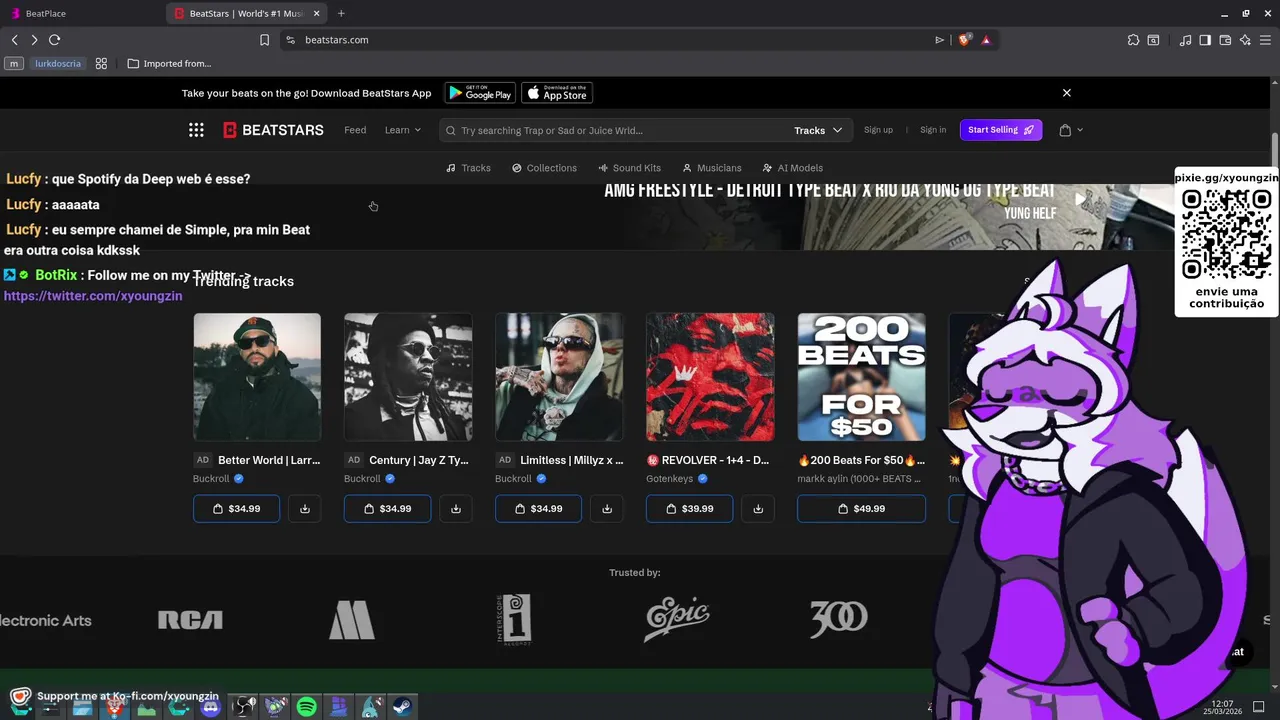Add Limitless Millyz beat to cart
Image resolution: width=1280 pixels, height=720 pixels.
(x=538, y=509)
